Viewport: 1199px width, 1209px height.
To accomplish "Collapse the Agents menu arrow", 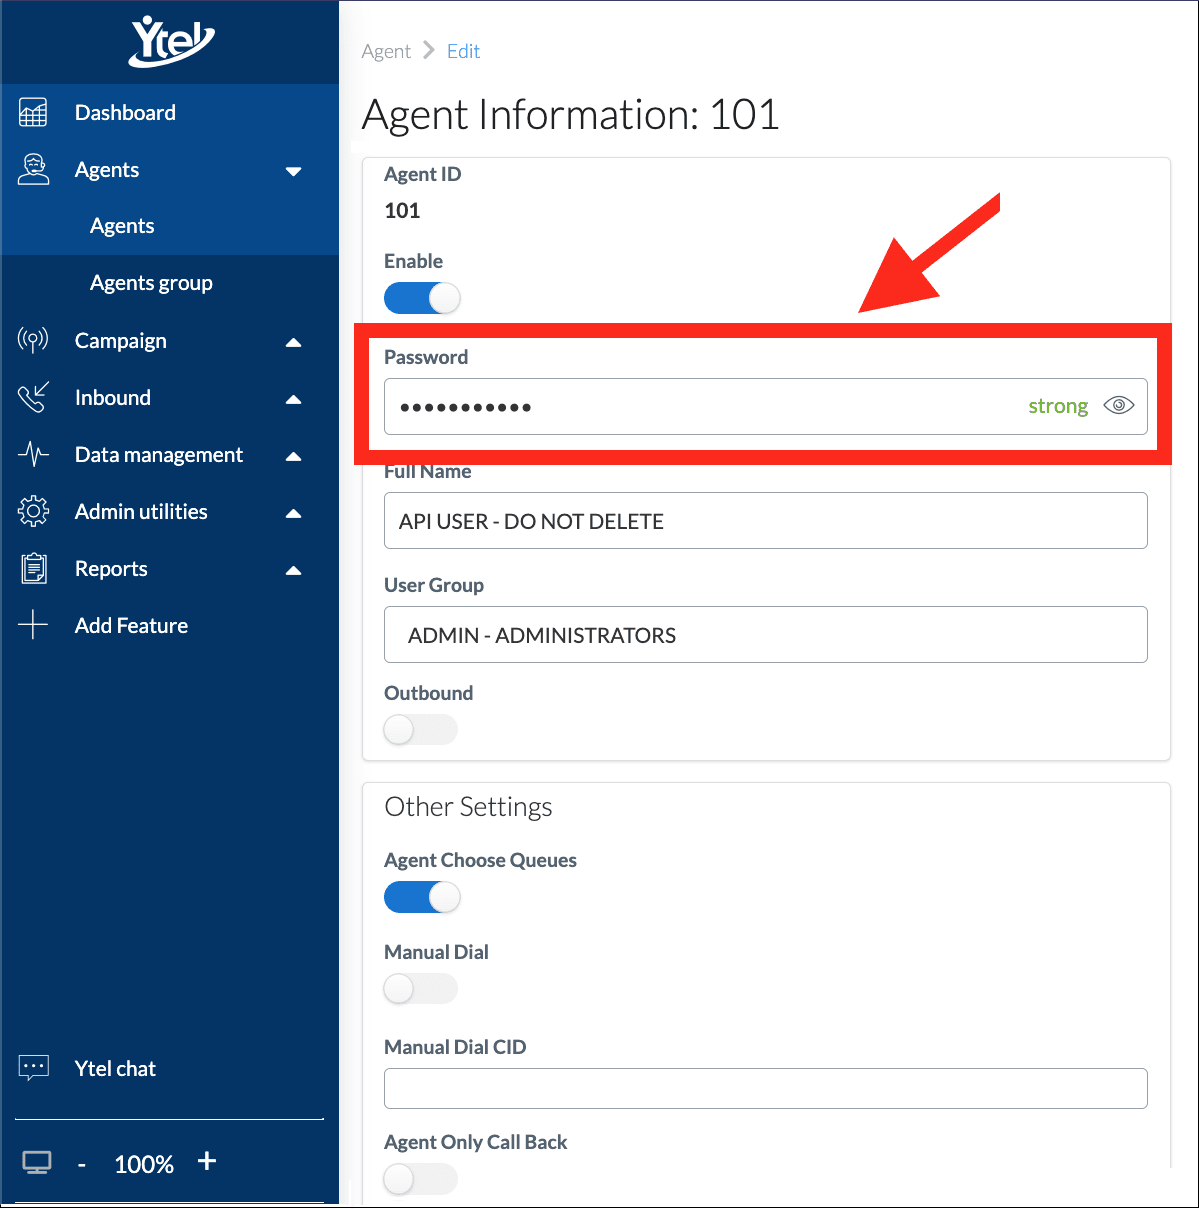I will point(293,171).
